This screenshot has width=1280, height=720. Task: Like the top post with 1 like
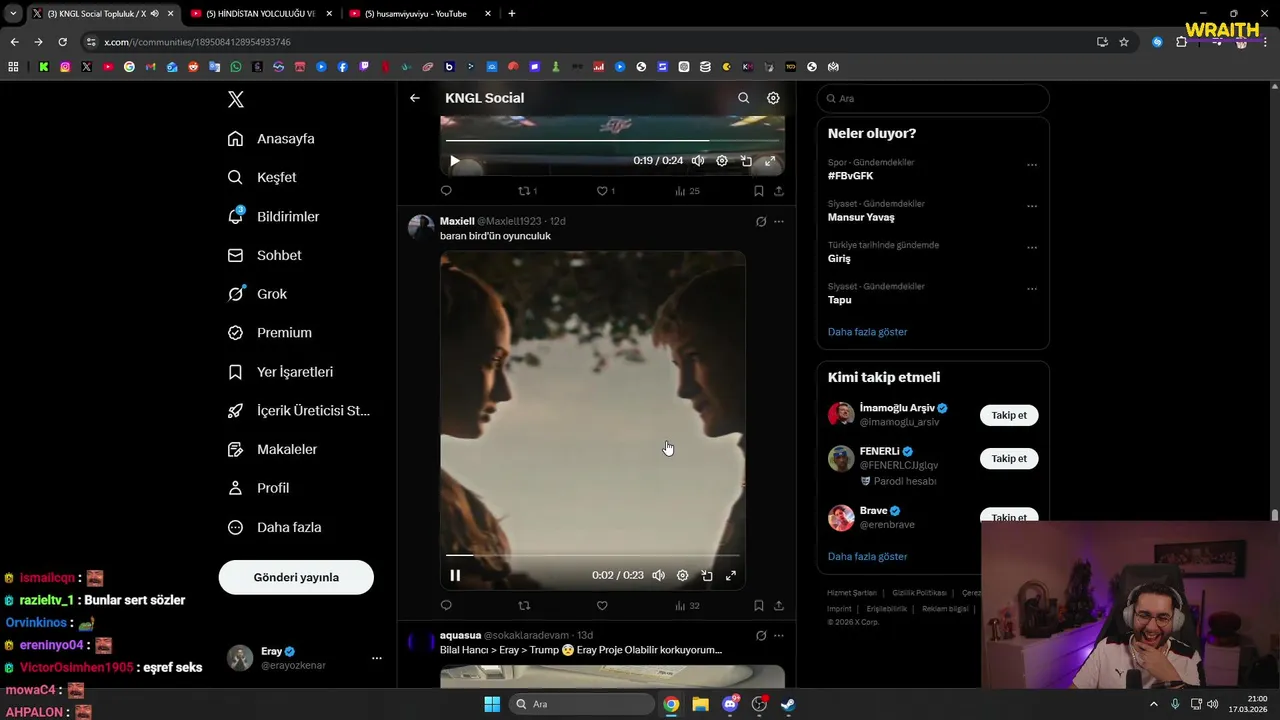[x=606, y=191]
